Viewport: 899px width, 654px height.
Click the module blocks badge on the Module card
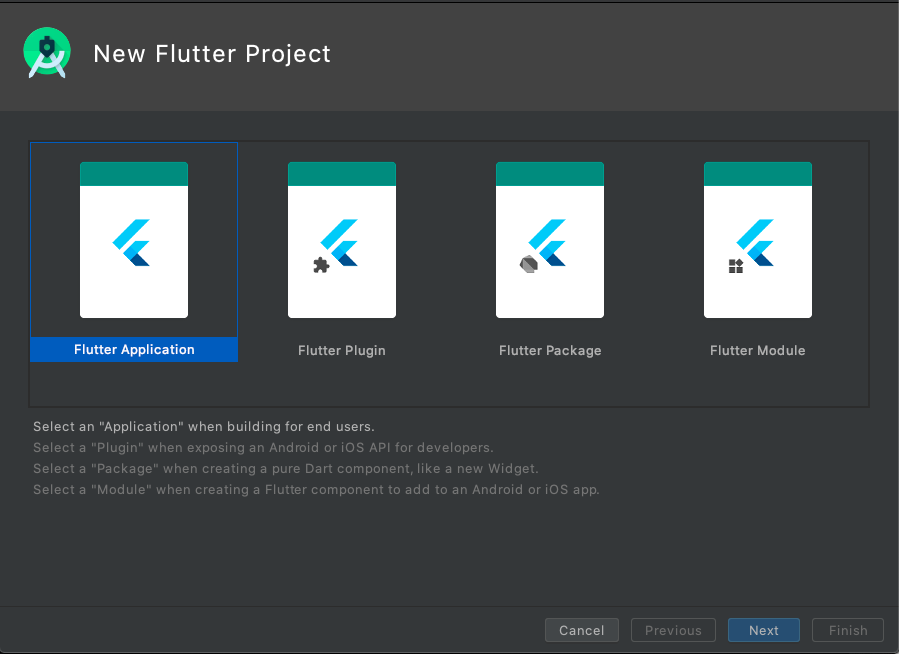pyautogui.click(x=736, y=266)
